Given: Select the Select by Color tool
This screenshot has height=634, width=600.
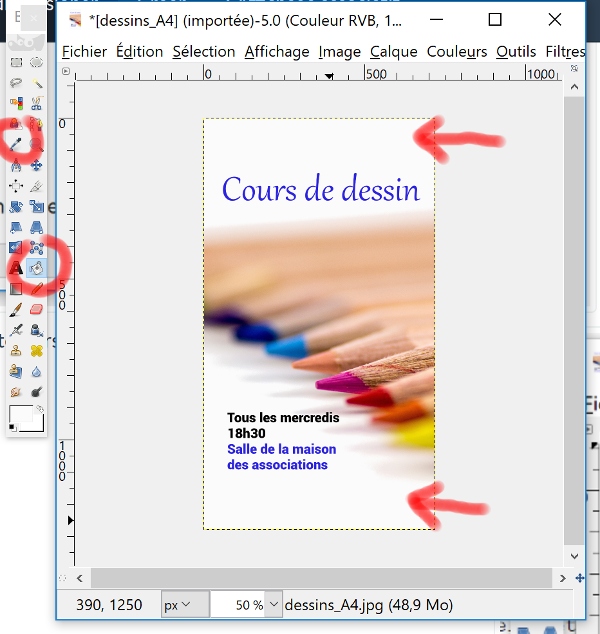Looking at the screenshot, I should click(16, 104).
